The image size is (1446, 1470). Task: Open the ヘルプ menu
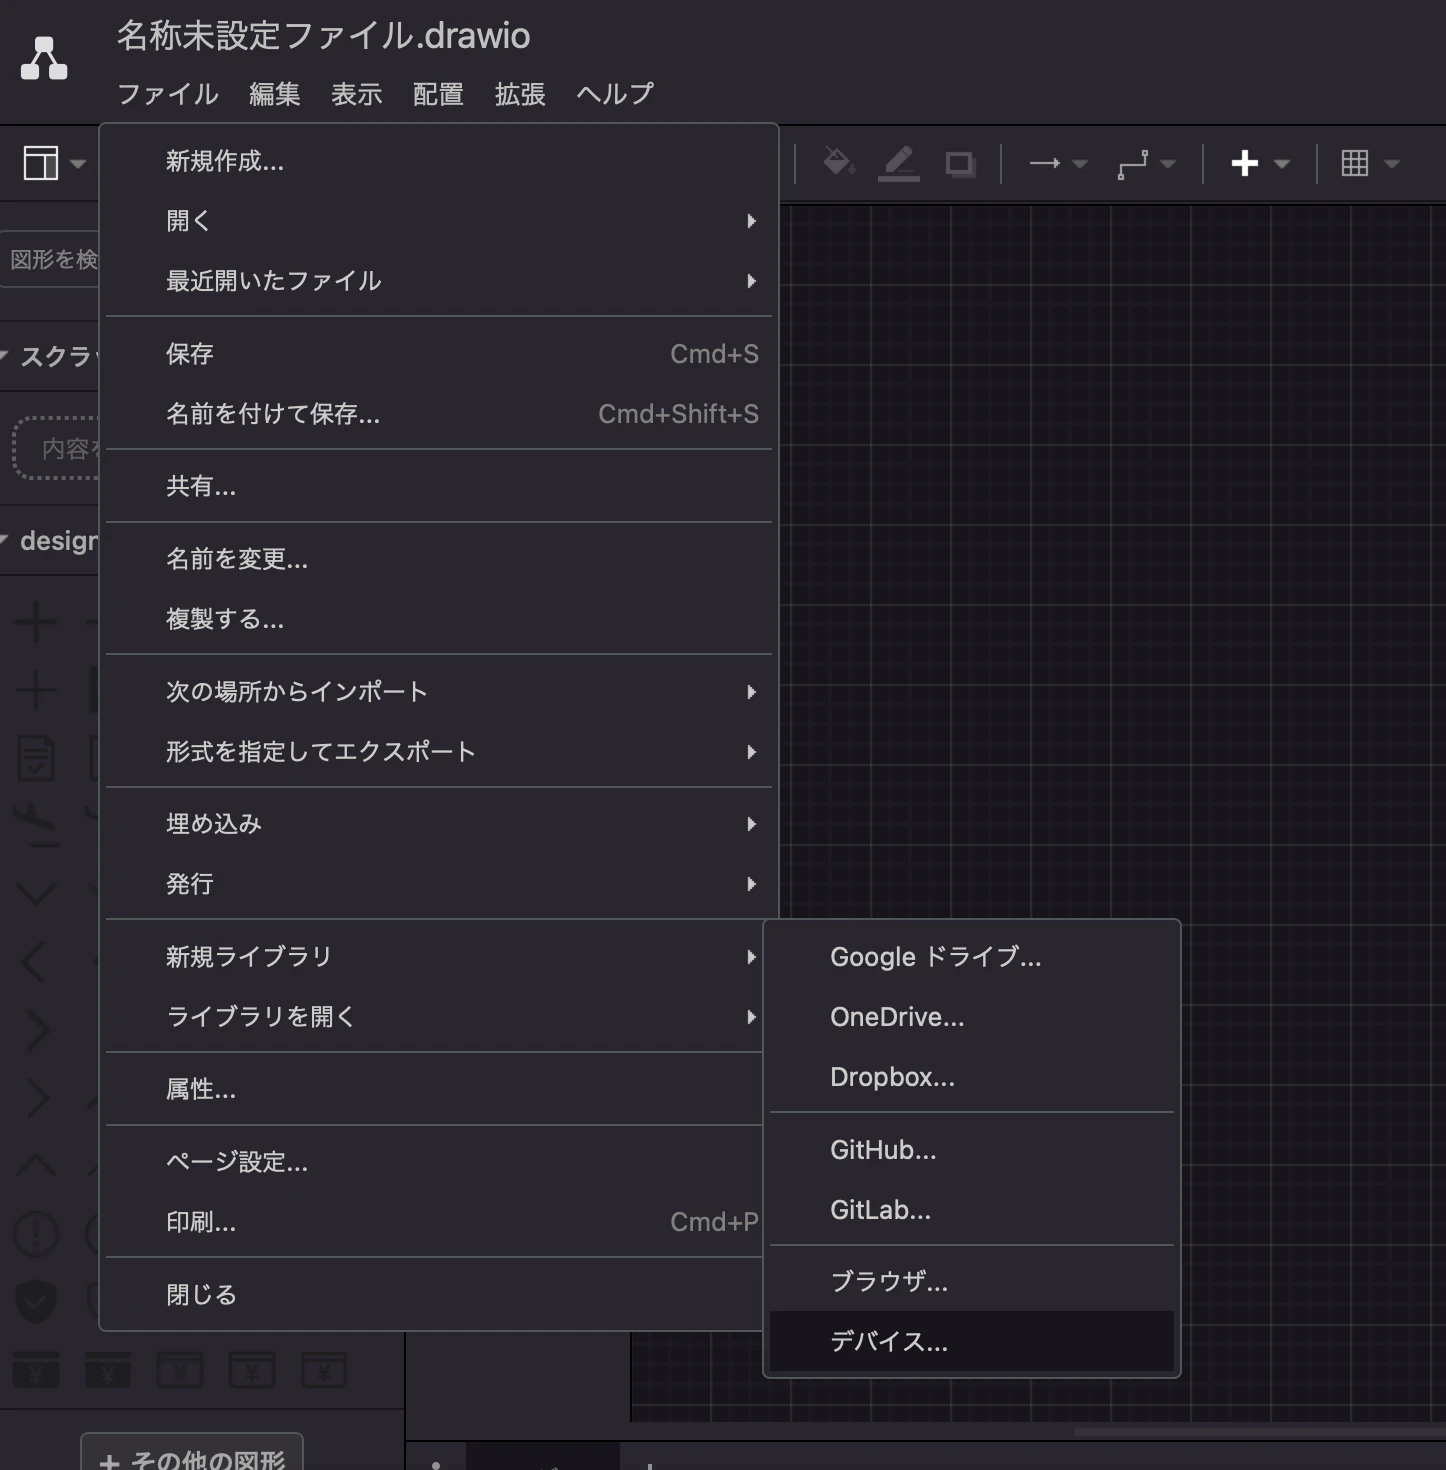615,94
